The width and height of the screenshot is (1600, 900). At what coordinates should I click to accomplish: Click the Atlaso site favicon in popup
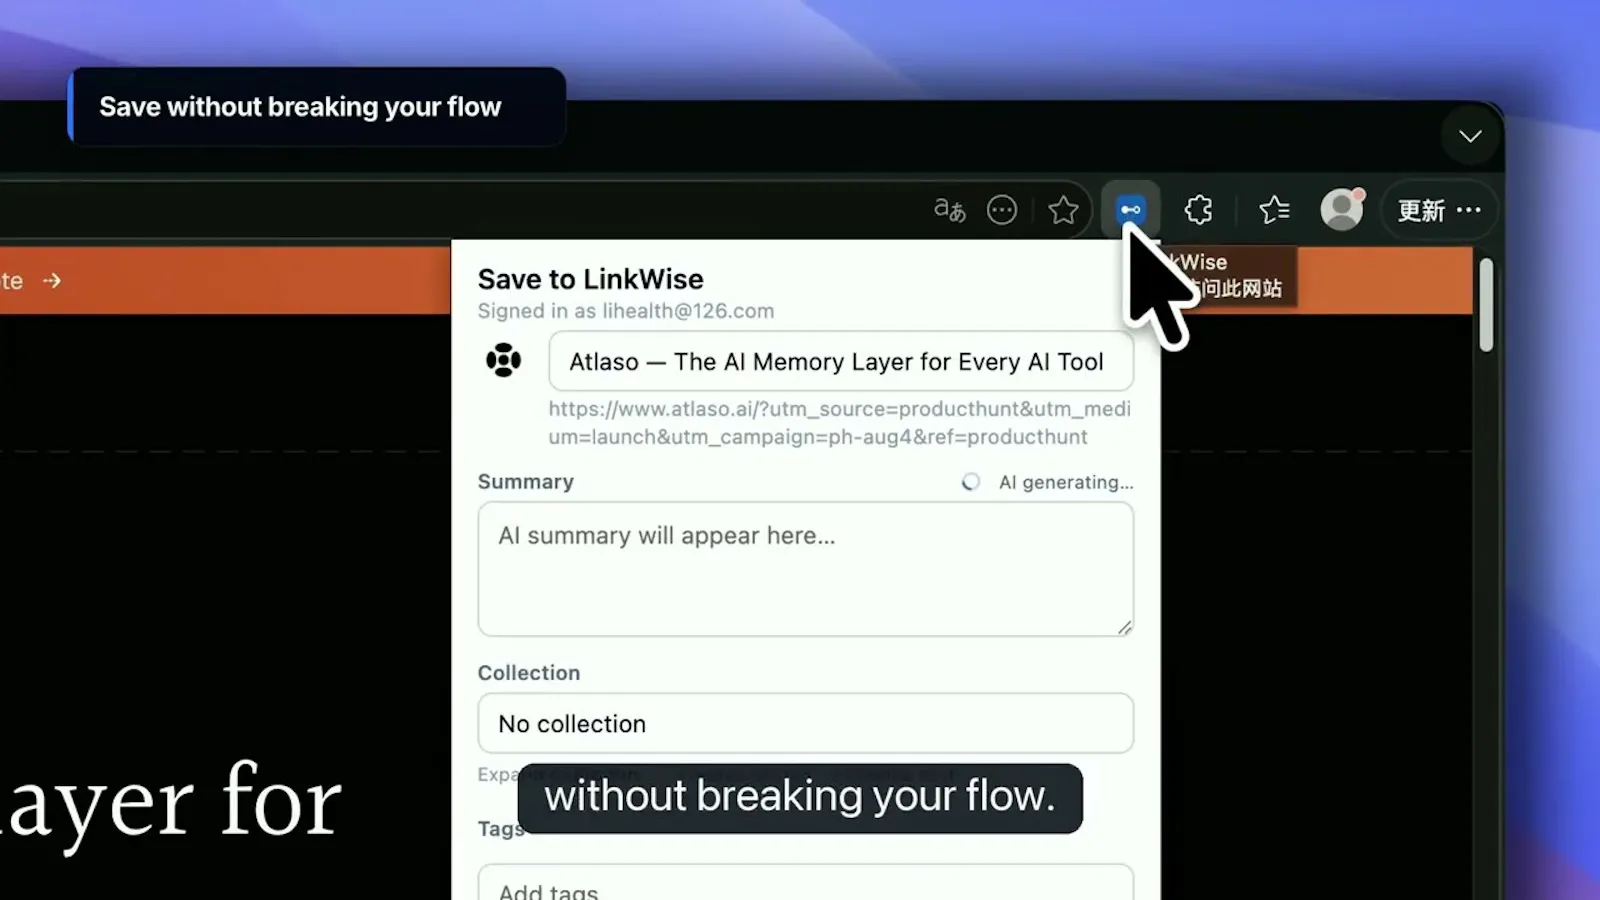(x=504, y=360)
